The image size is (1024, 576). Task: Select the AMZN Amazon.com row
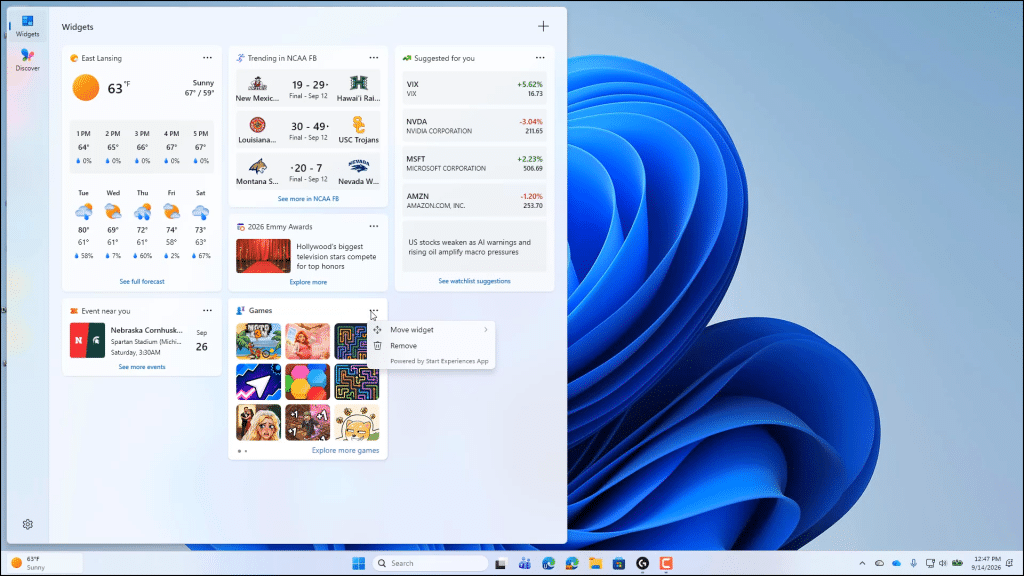tap(474, 200)
